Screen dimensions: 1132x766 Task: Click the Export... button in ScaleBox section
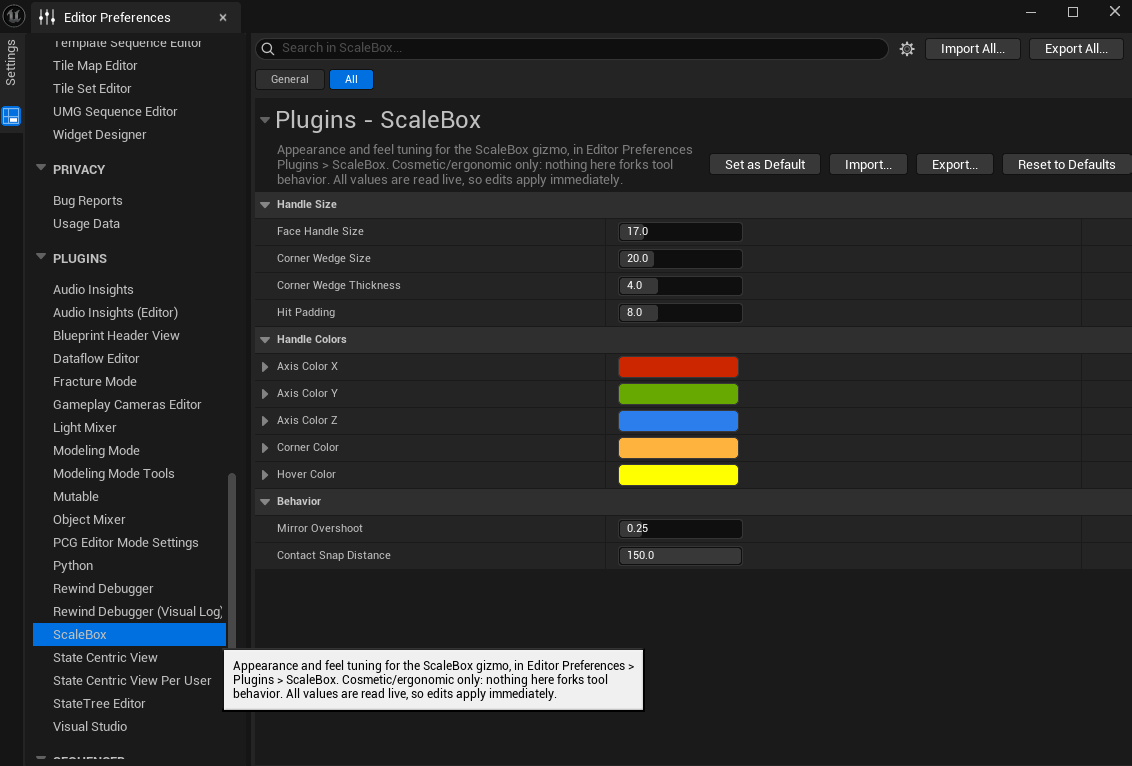click(x=954, y=165)
